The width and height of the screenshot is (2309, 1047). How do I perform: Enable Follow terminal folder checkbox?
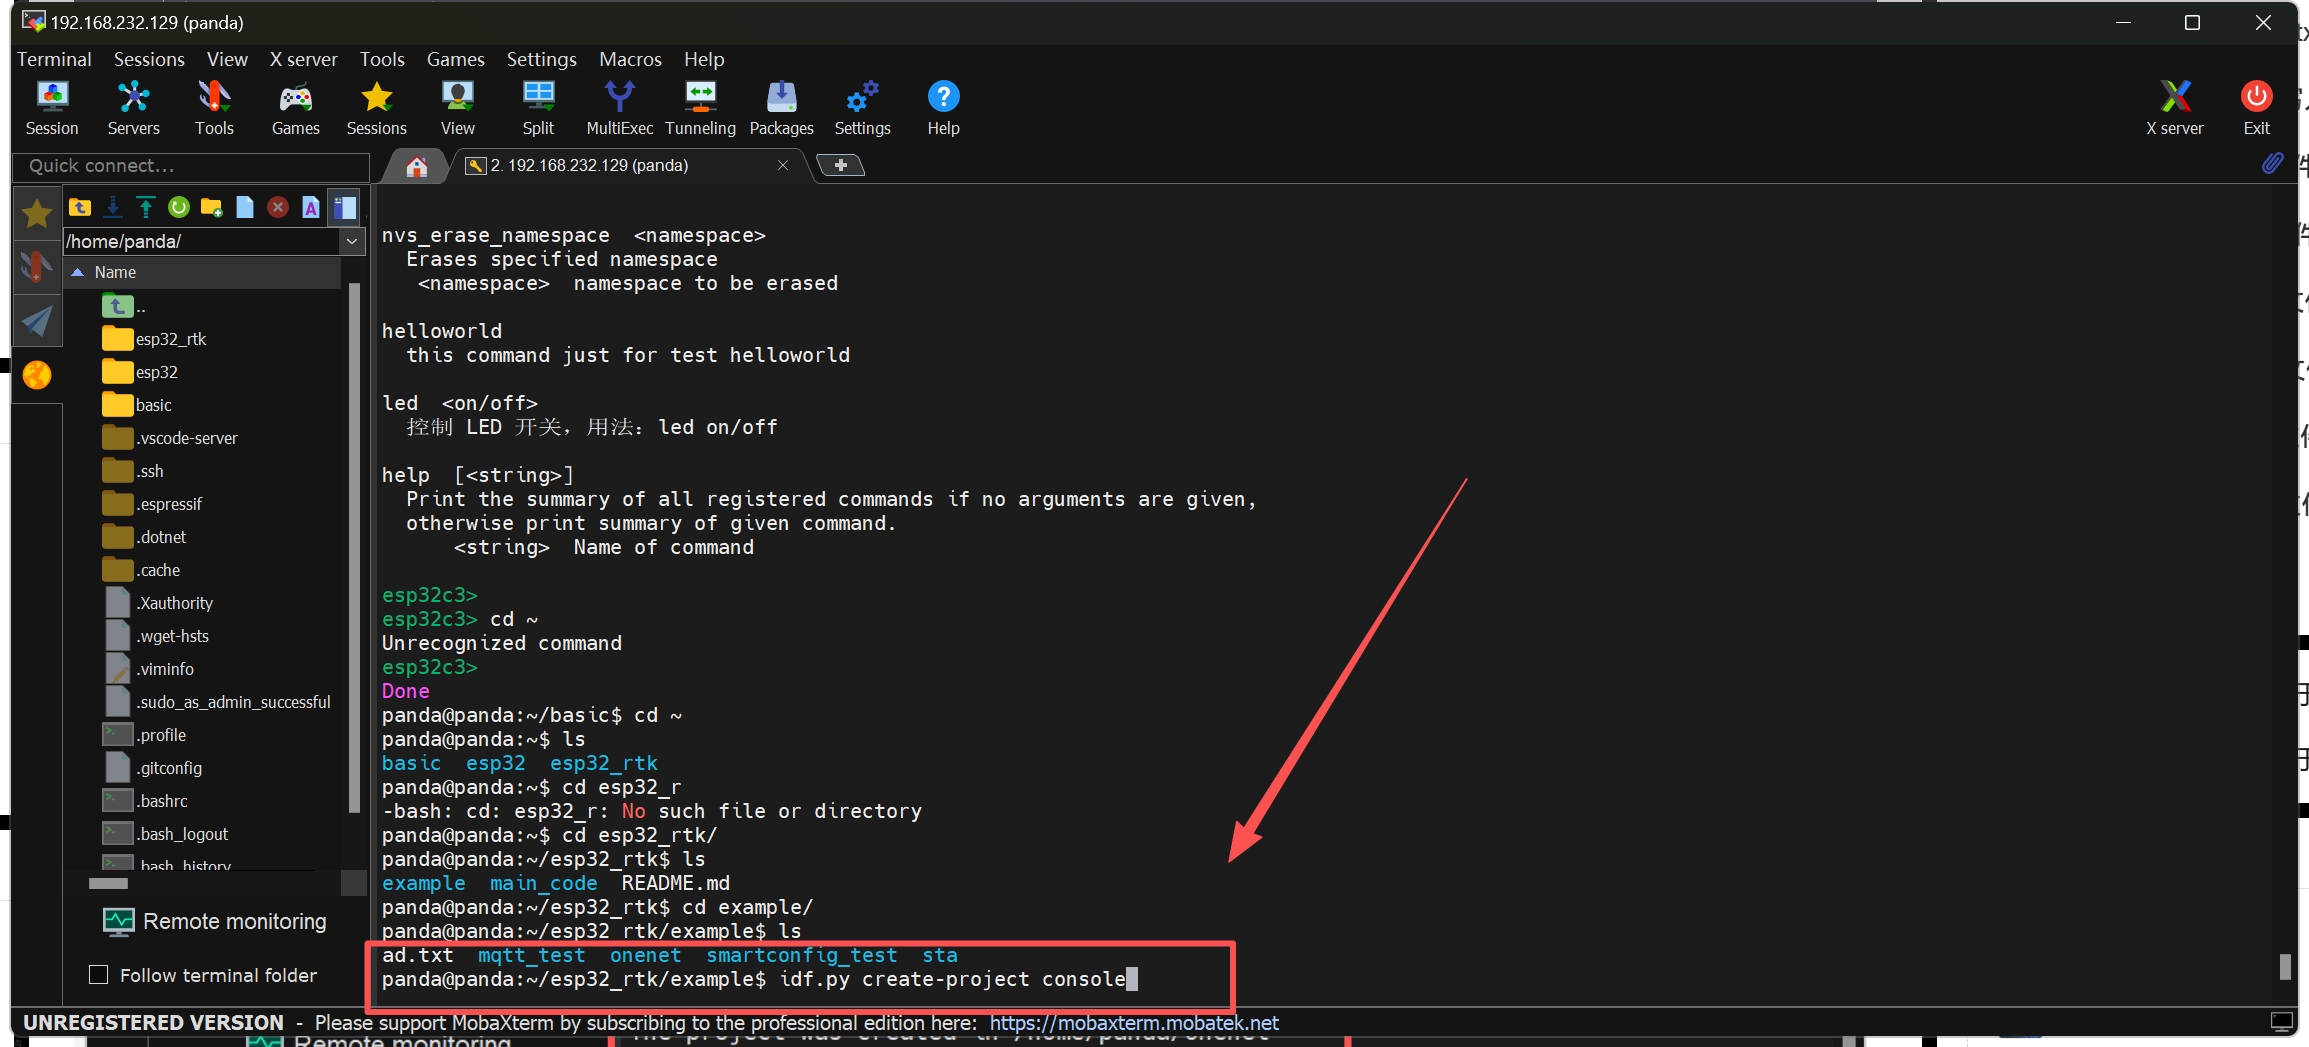(x=98, y=974)
